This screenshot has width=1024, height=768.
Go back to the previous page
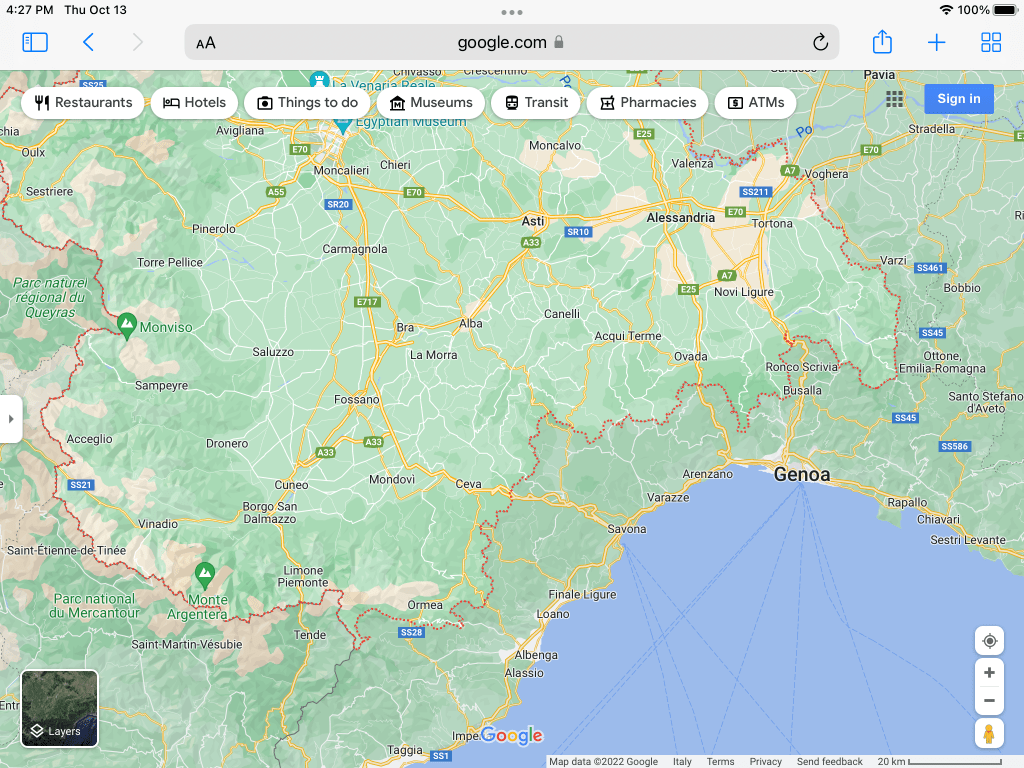(x=88, y=42)
